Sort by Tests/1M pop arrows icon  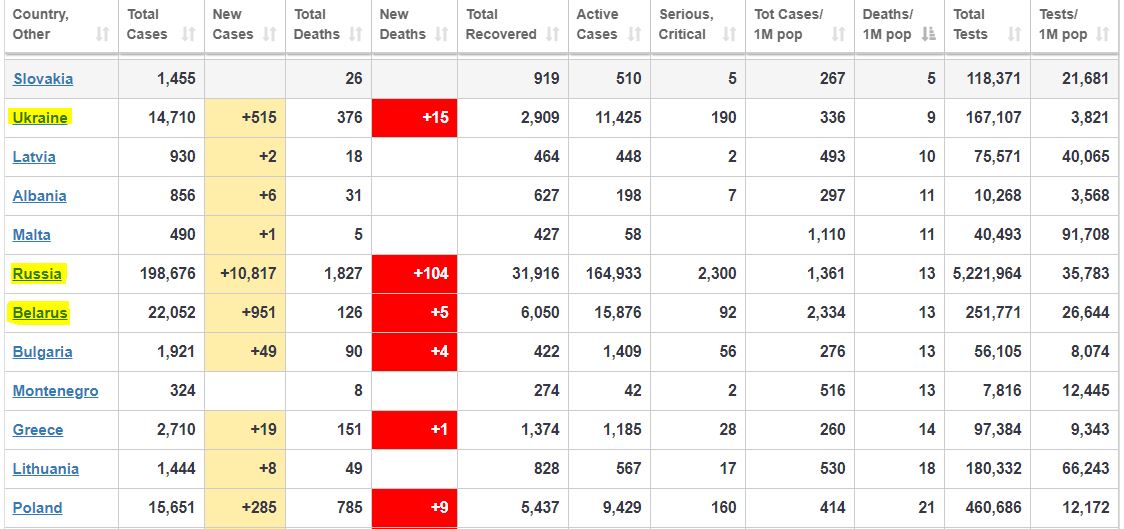[x=1102, y=35]
